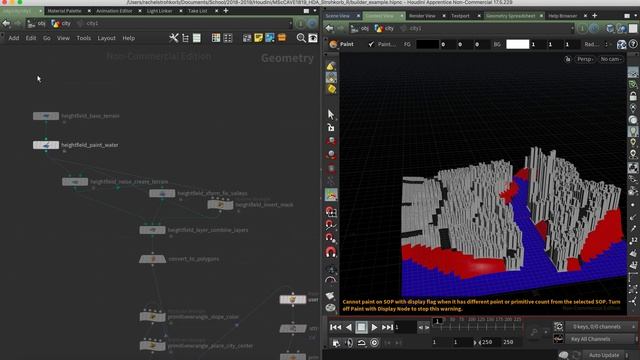Screen dimensions: 640x360
Task: Open the 0 keys, 0/0 channels dropdown
Action: (600, 327)
